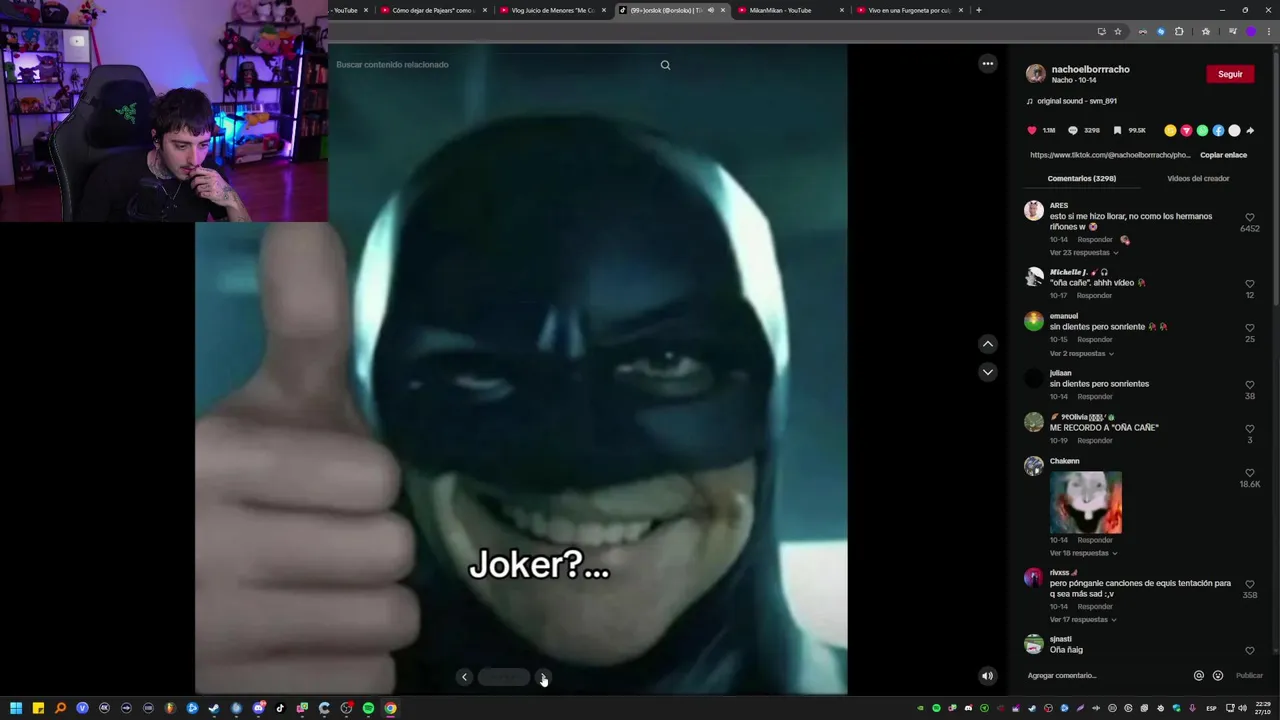
Task: Open three-dot more options menu on video
Action: (988, 64)
